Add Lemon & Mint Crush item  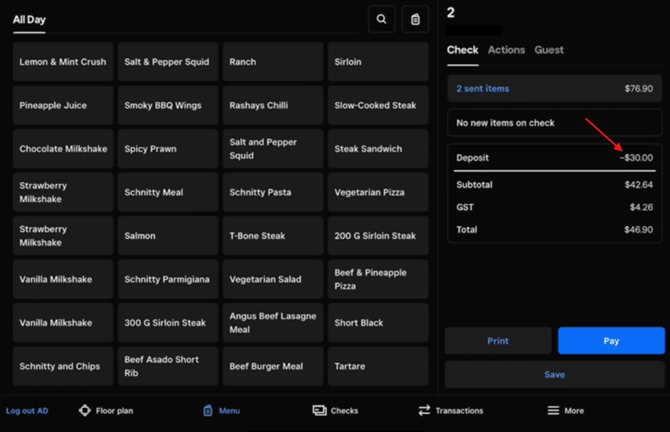tap(63, 62)
